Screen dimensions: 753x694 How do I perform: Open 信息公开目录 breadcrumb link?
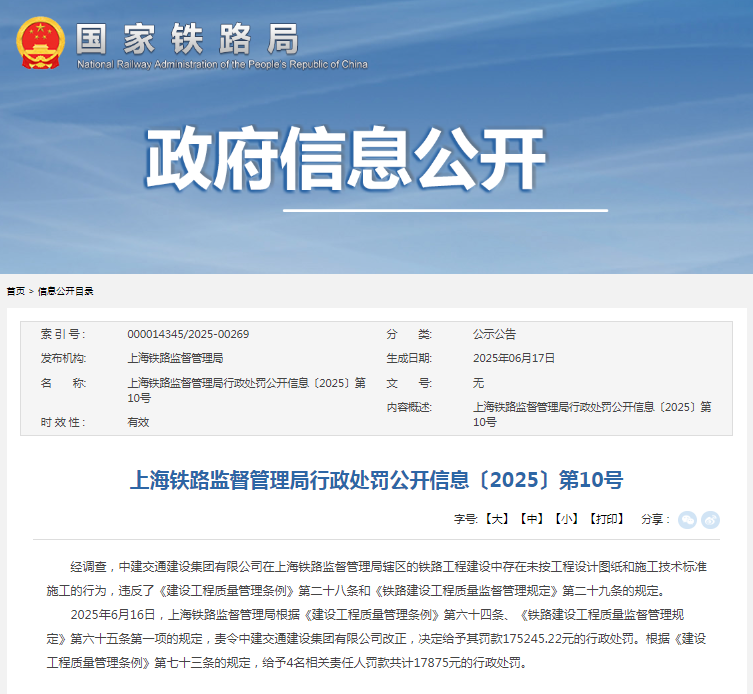66,291
